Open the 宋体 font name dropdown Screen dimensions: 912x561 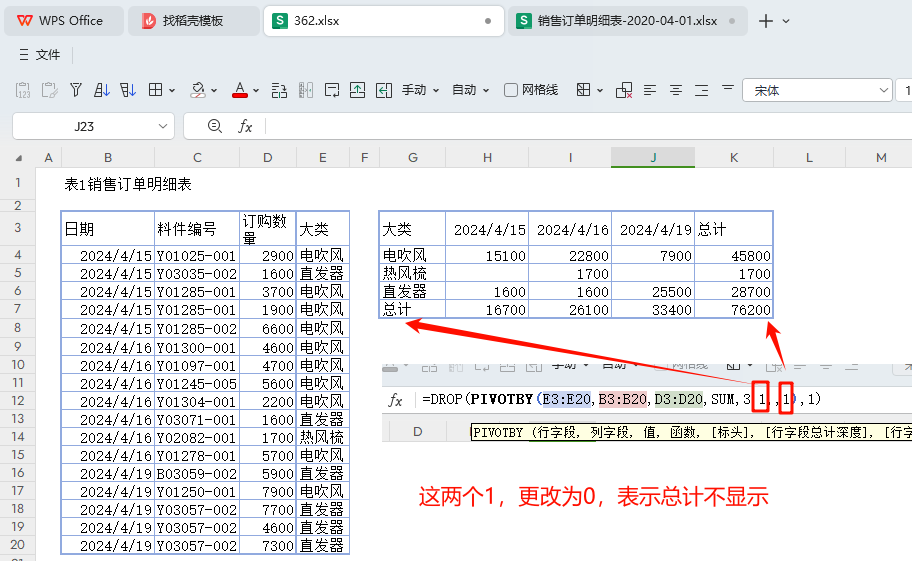(817, 90)
